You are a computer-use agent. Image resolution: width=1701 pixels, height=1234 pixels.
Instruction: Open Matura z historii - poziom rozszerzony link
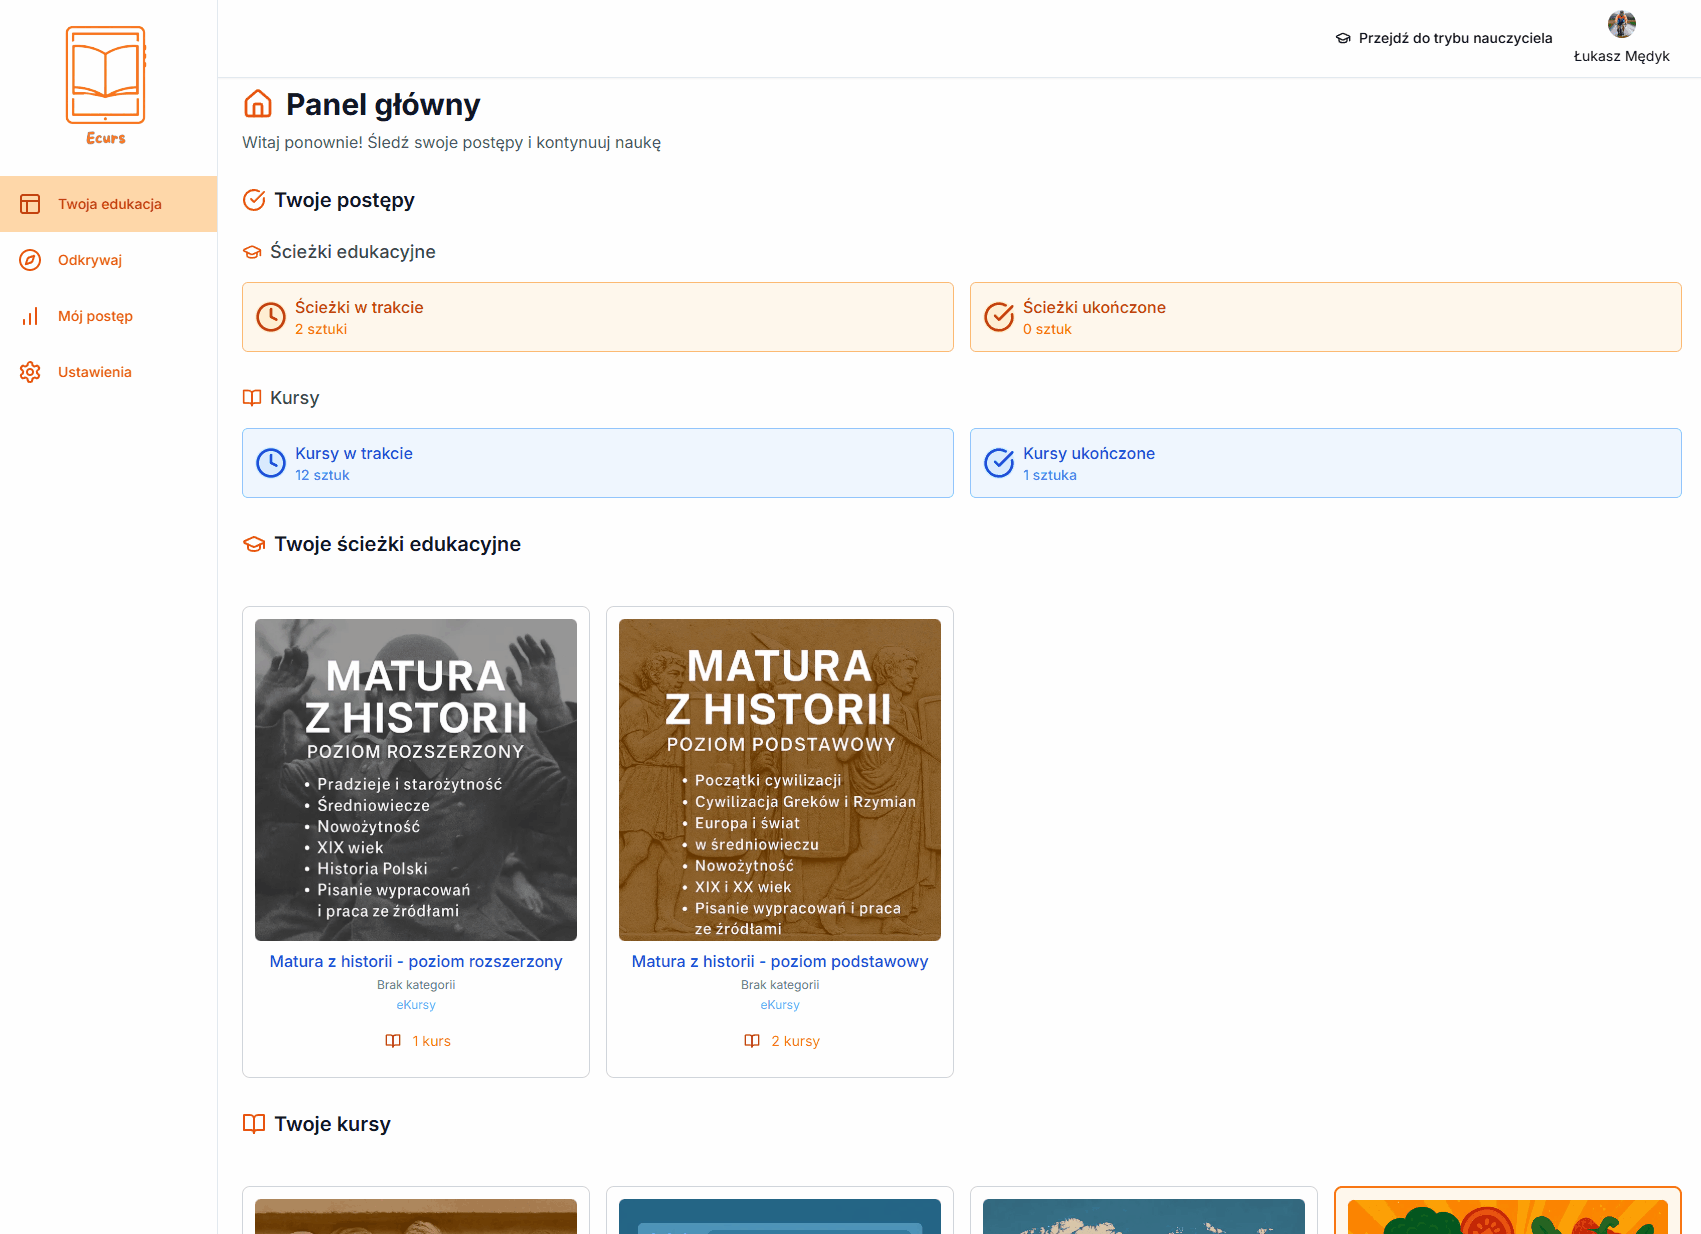[x=416, y=961]
